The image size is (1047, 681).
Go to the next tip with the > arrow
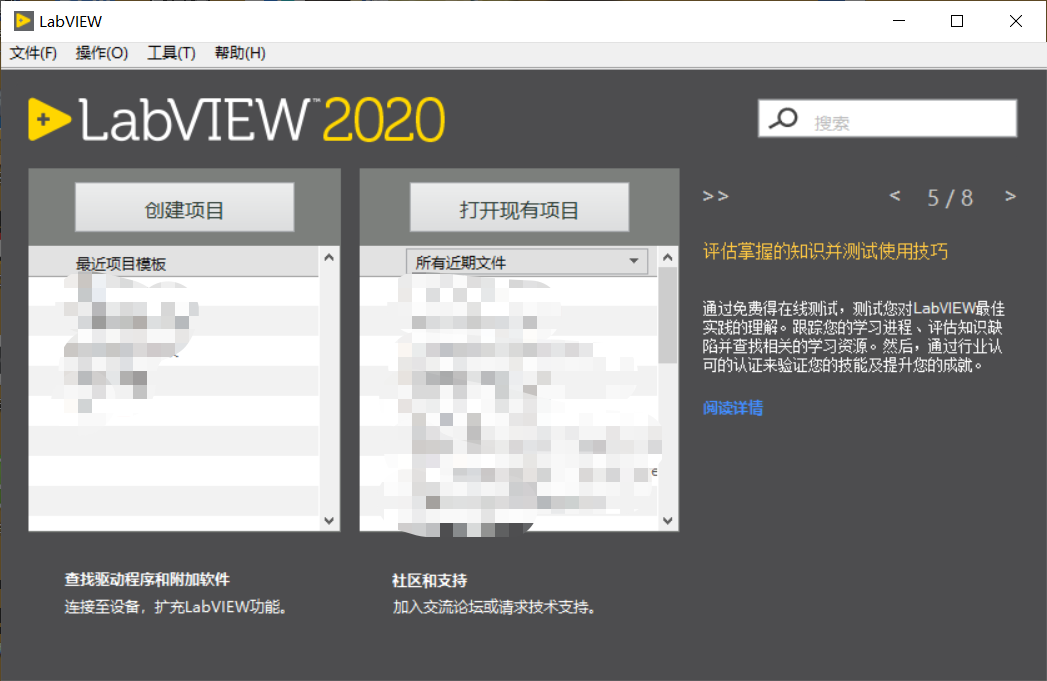pyautogui.click(x=1010, y=196)
